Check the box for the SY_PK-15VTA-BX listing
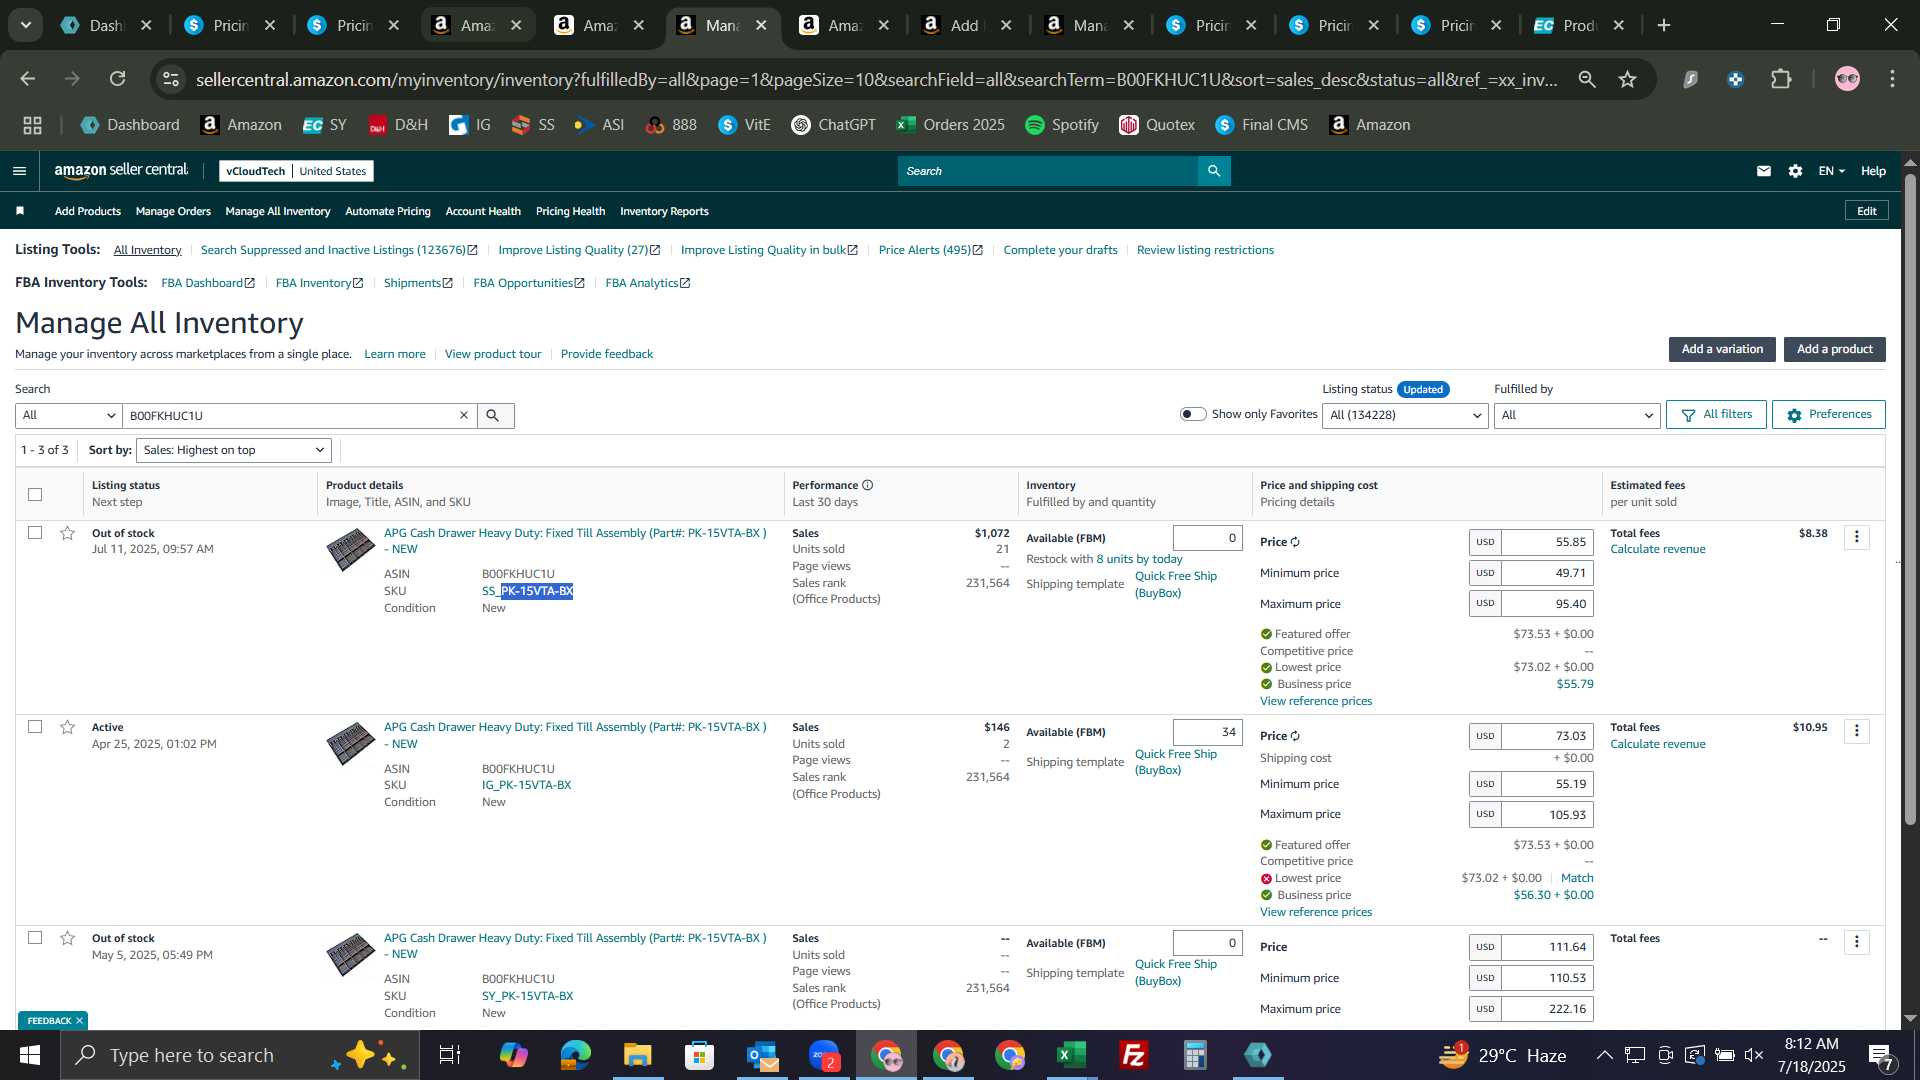The width and height of the screenshot is (1920, 1080). [x=35, y=938]
